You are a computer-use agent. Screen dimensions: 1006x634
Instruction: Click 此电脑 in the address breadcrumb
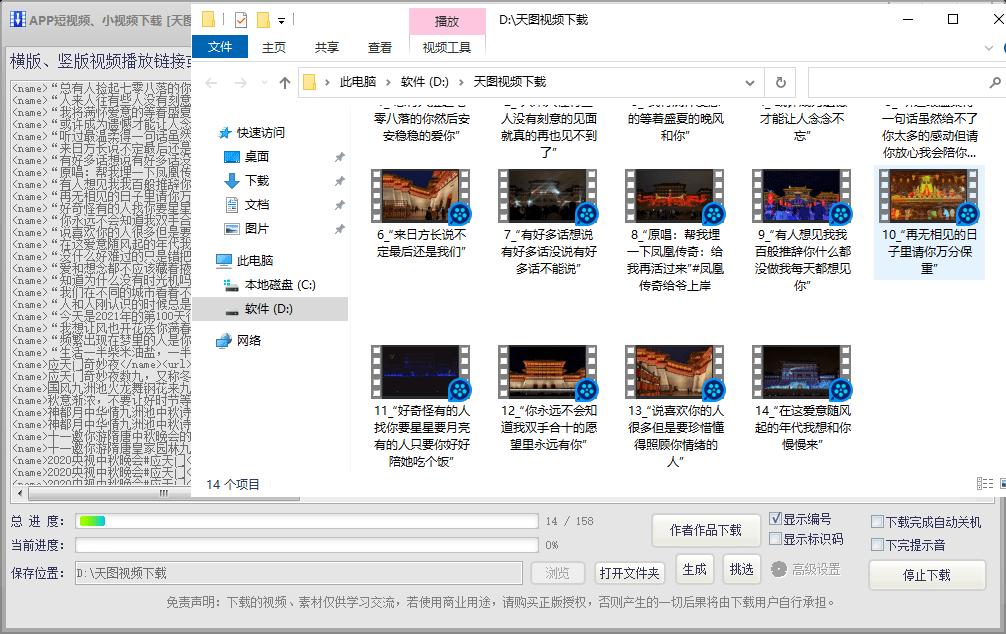(x=358, y=81)
